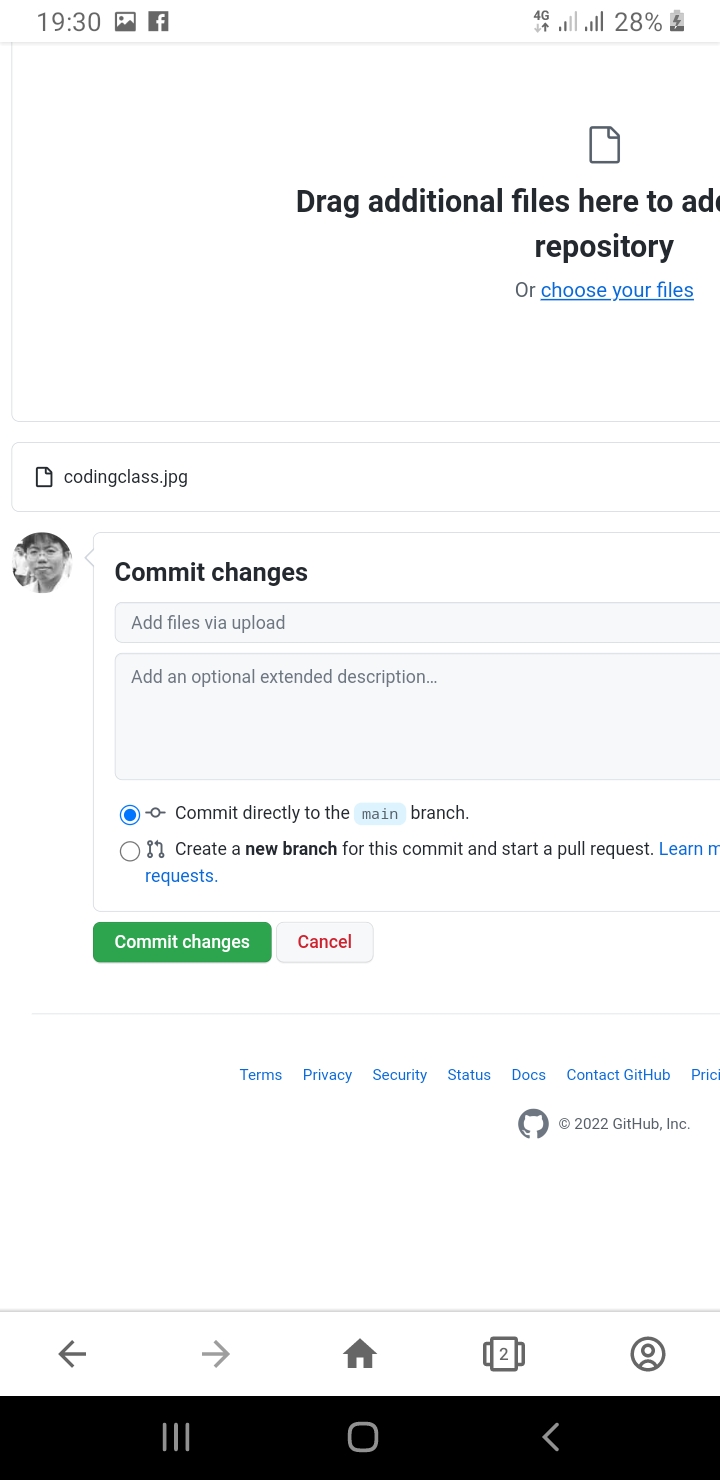
Task: Tap the browser back arrow icon
Action: pyautogui.click(x=72, y=1354)
